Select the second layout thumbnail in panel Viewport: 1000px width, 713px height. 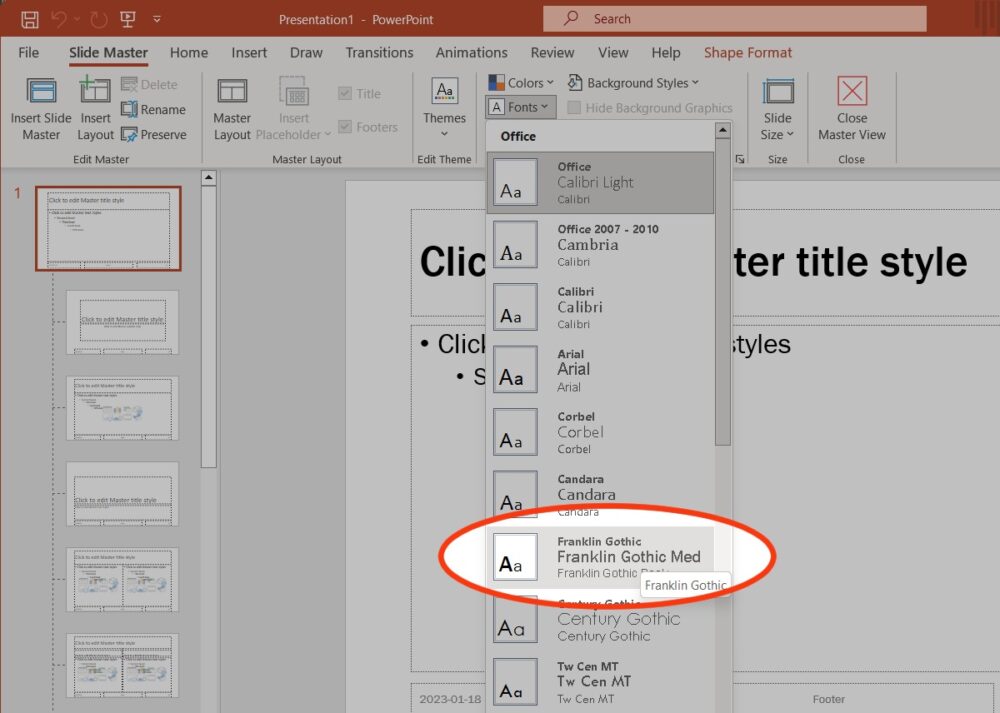(122, 322)
